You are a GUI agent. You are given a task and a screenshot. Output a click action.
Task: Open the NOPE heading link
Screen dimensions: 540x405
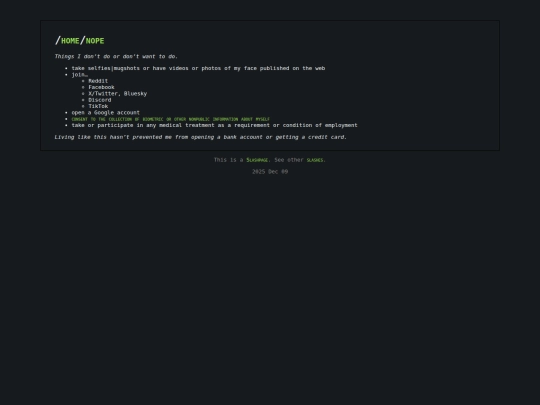click(x=95, y=41)
